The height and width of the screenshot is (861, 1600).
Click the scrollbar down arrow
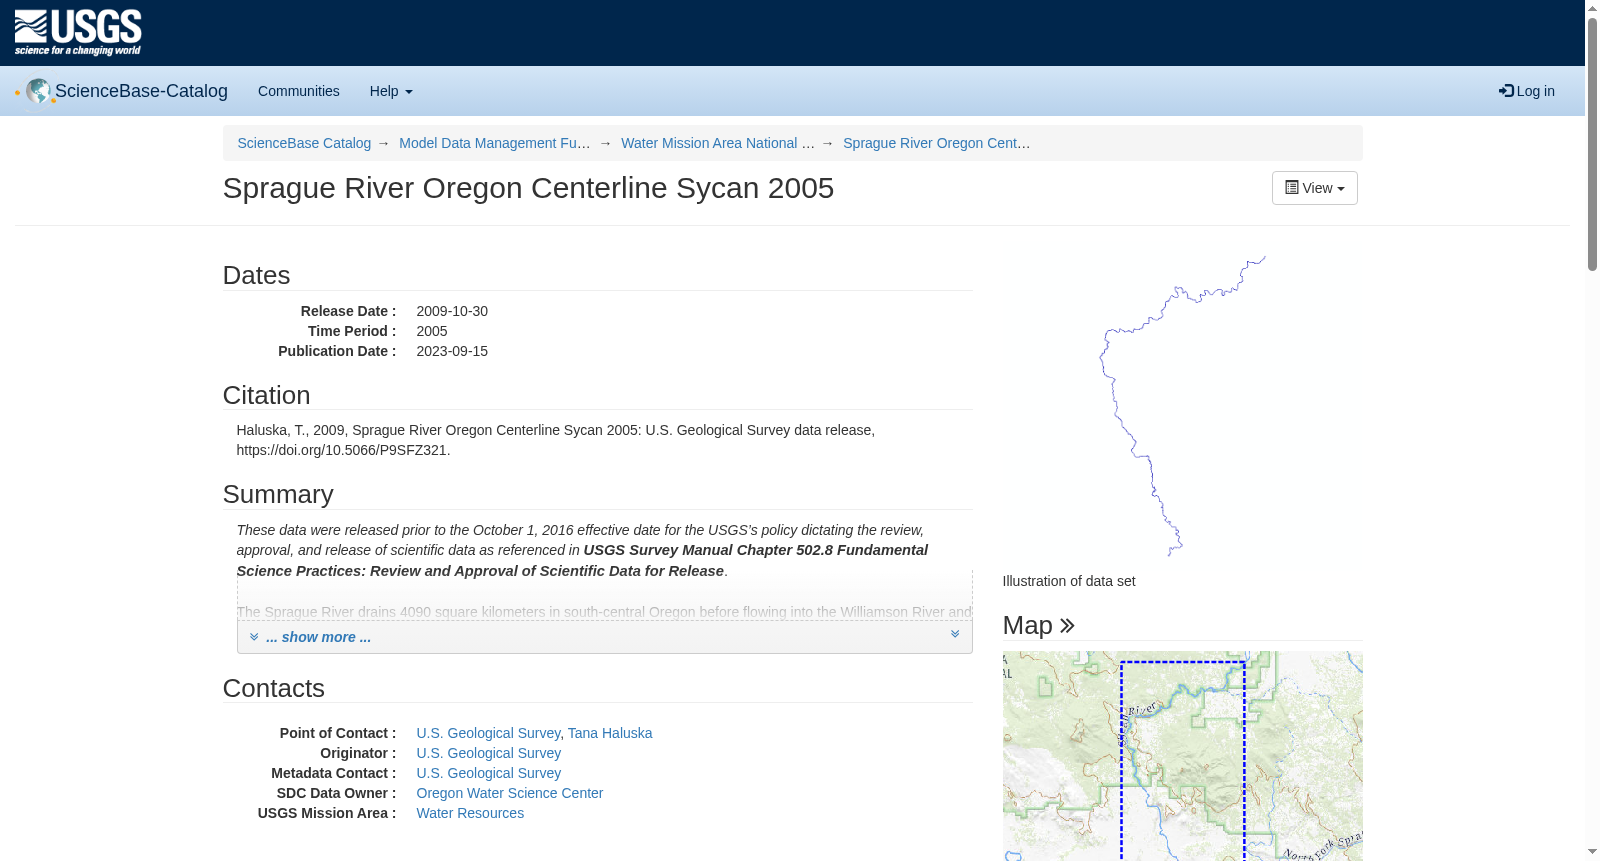(1592, 853)
